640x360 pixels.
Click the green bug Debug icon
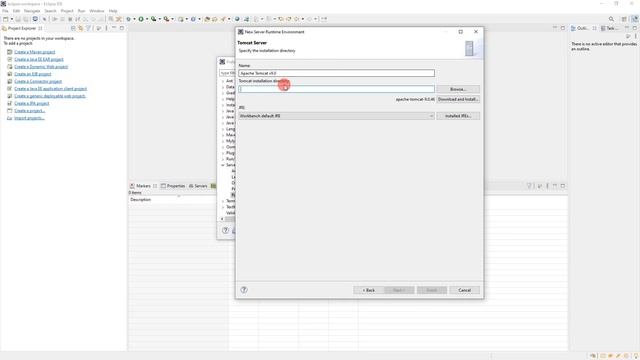[129, 19]
